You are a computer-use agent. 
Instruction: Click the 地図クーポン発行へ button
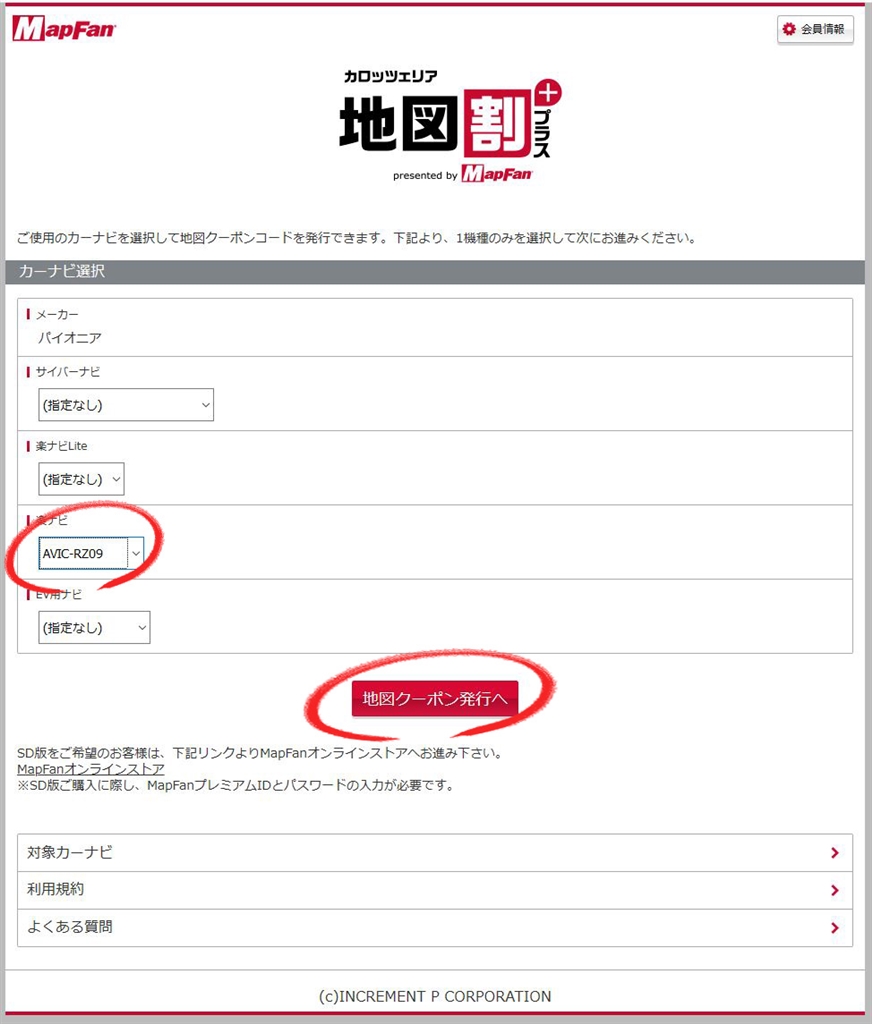tap(435, 699)
